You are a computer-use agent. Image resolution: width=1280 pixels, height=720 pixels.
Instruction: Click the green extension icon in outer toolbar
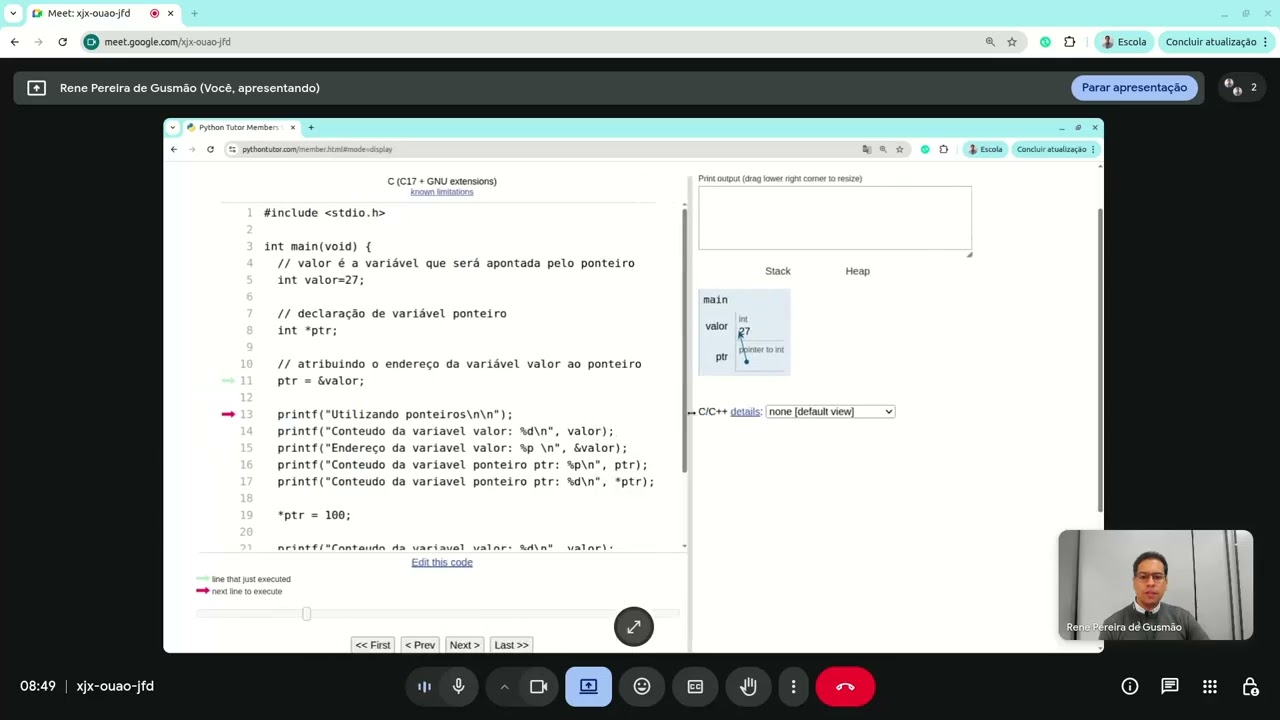click(1045, 42)
